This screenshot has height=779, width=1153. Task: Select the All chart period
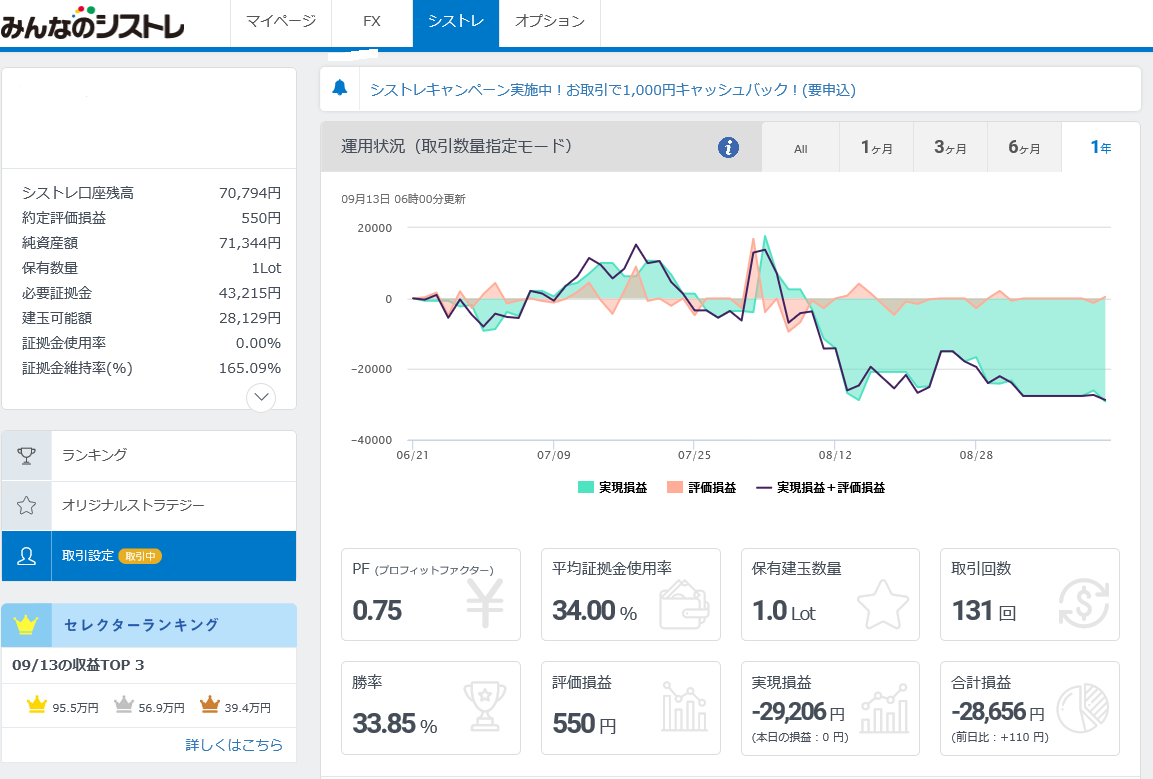coord(800,148)
